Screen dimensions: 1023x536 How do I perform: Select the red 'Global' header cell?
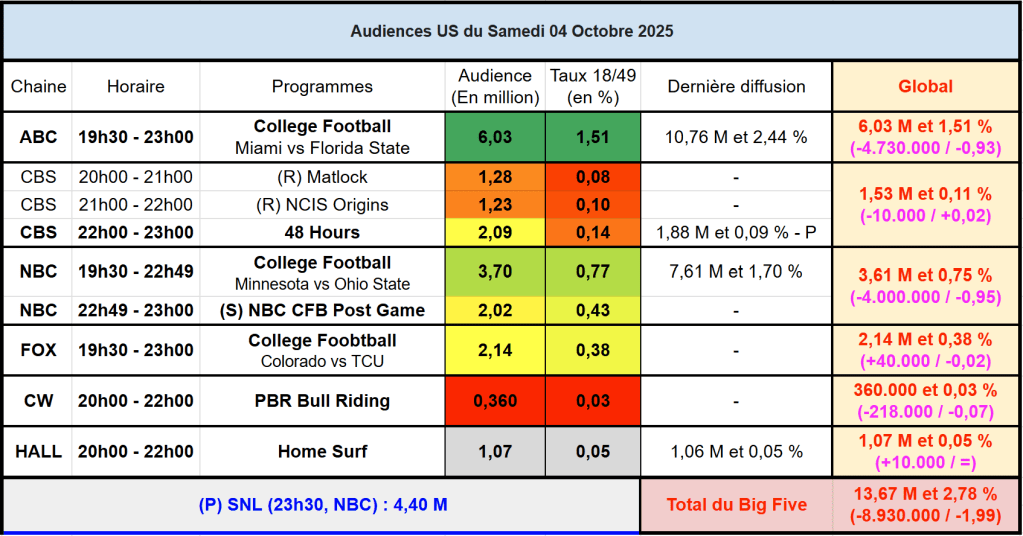point(925,87)
